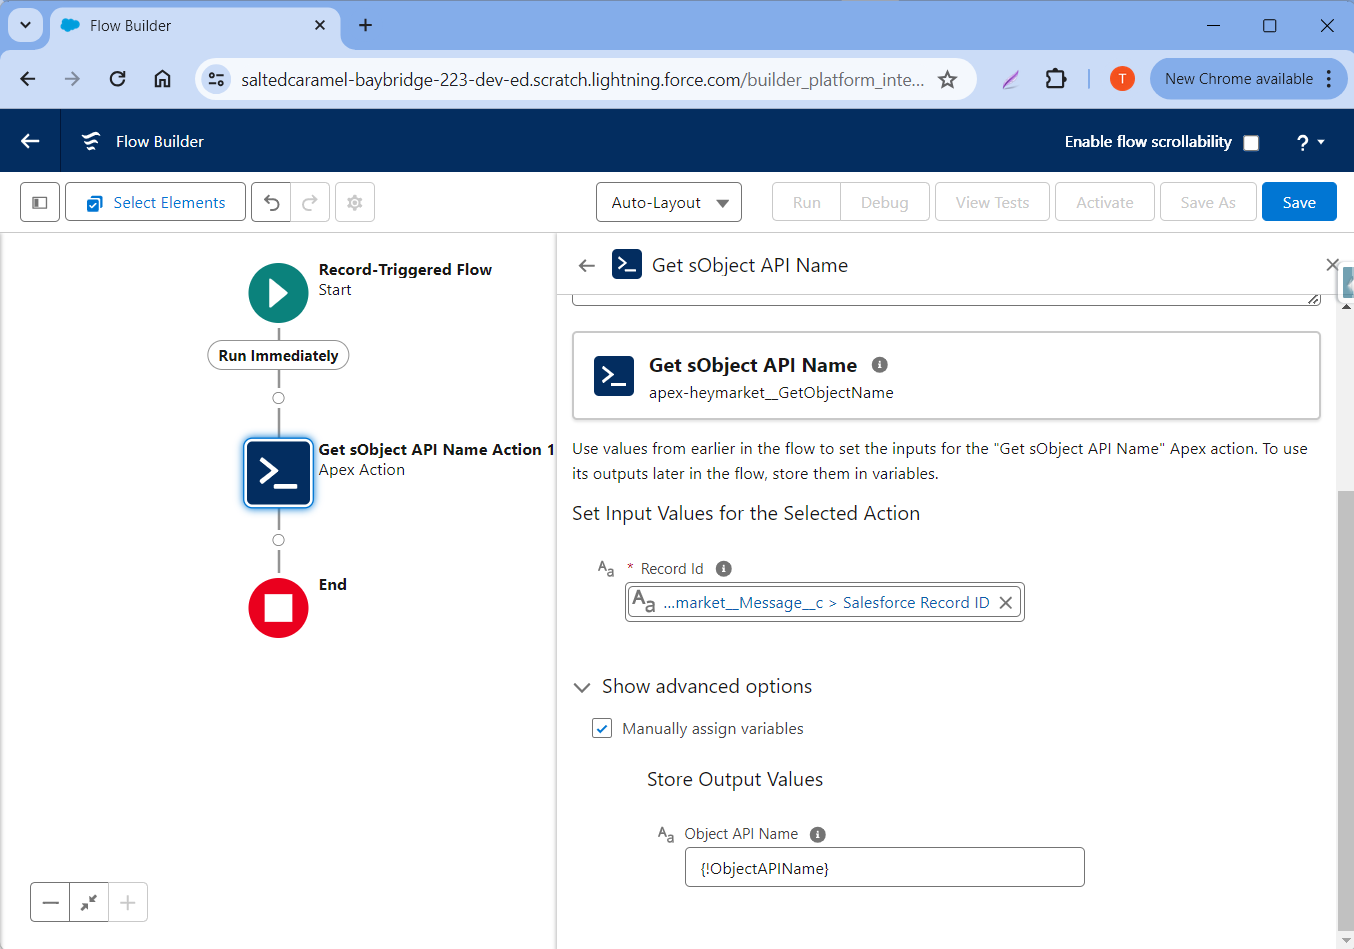The image size is (1354, 949).
Task: Uncheck Manually assign variables
Action: point(602,728)
